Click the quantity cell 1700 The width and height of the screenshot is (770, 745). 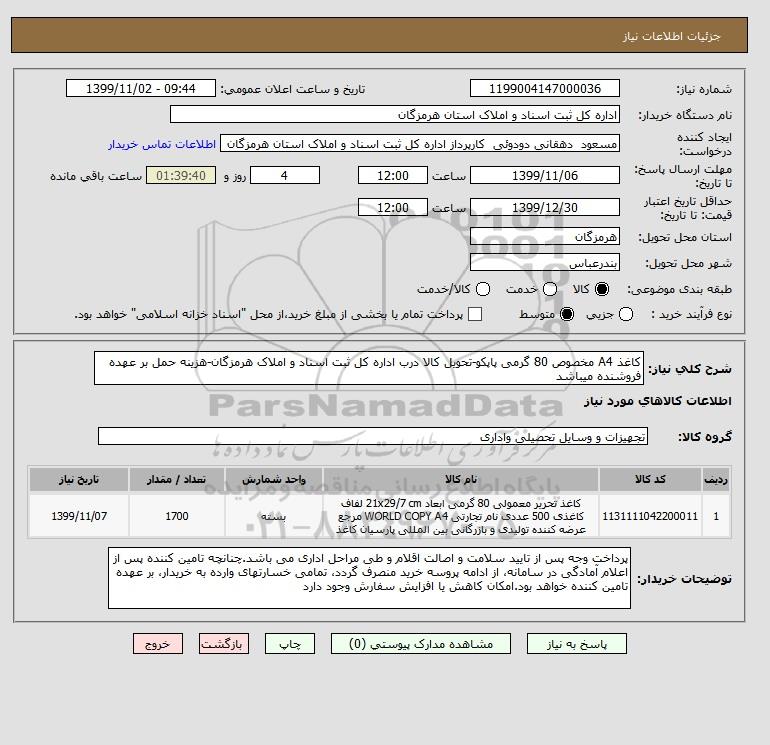tap(177, 516)
